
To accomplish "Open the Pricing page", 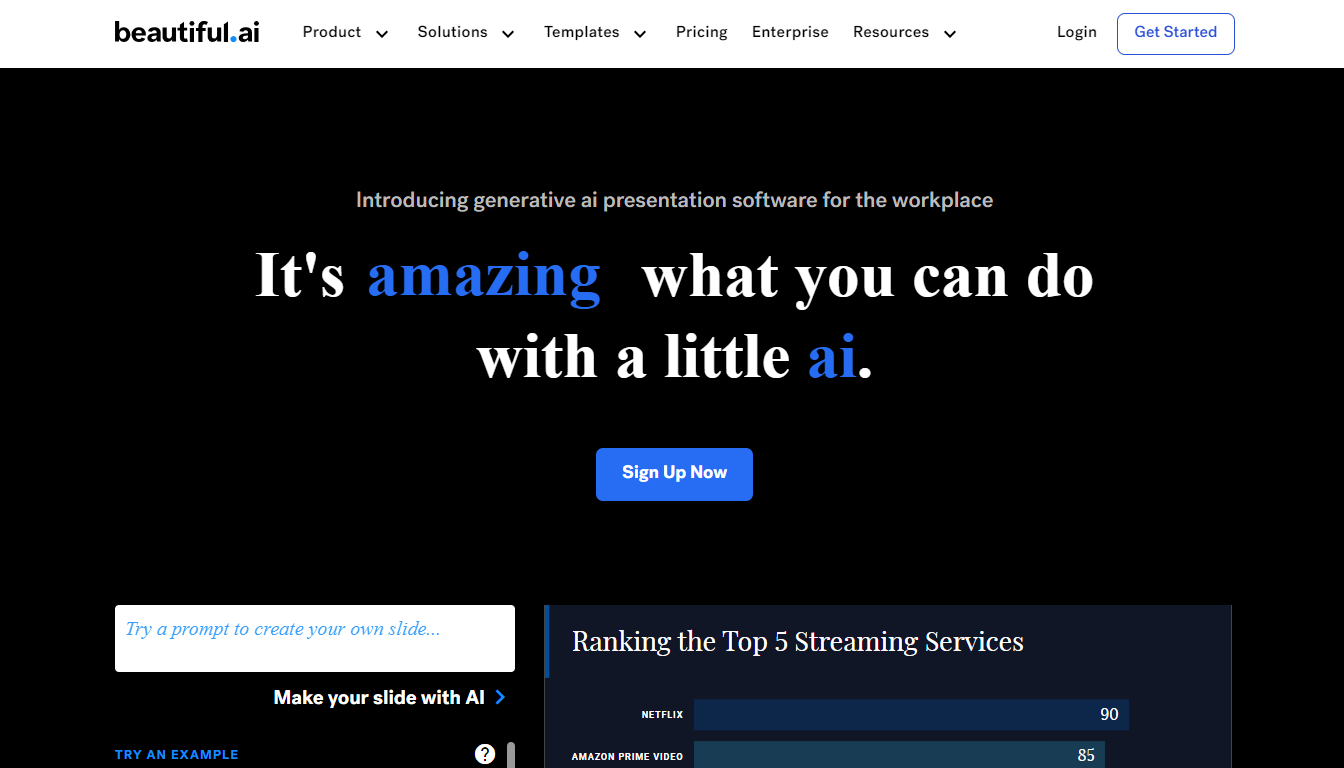I will [701, 32].
